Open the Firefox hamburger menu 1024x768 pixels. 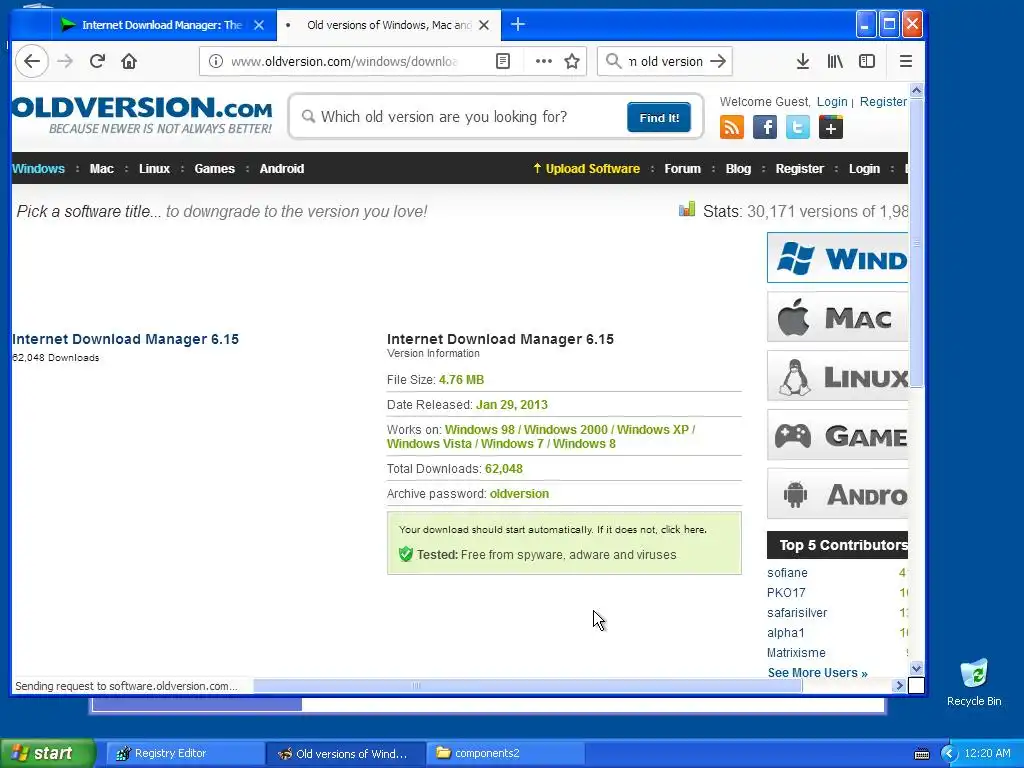[906, 61]
